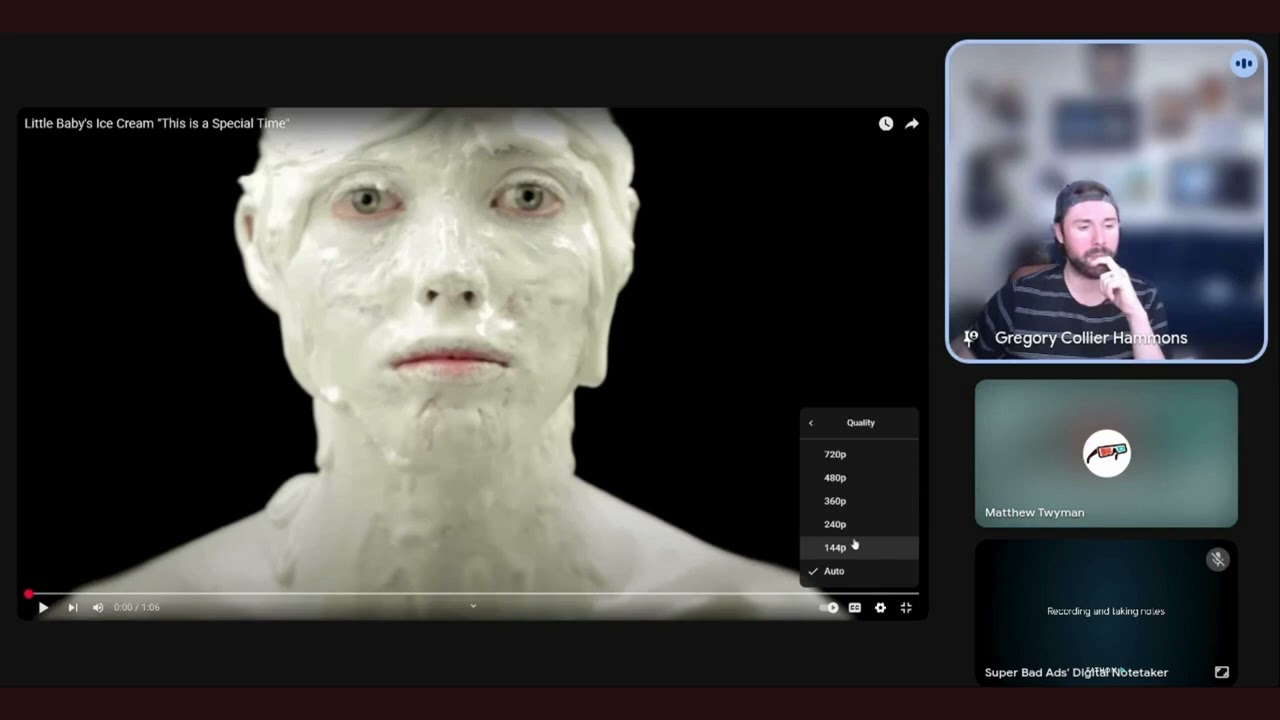Click the pin icon beside Gregory's name
Image resolution: width=1280 pixels, height=720 pixels.
coord(970,338)
